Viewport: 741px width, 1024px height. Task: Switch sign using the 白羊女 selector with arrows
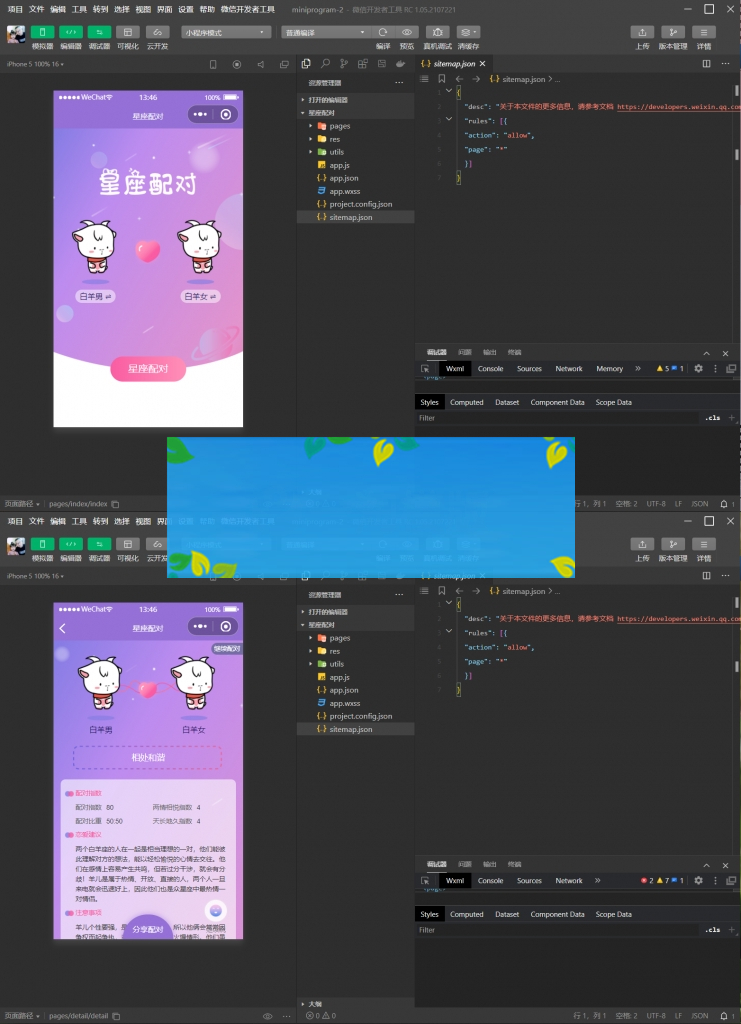pos(200,297)
